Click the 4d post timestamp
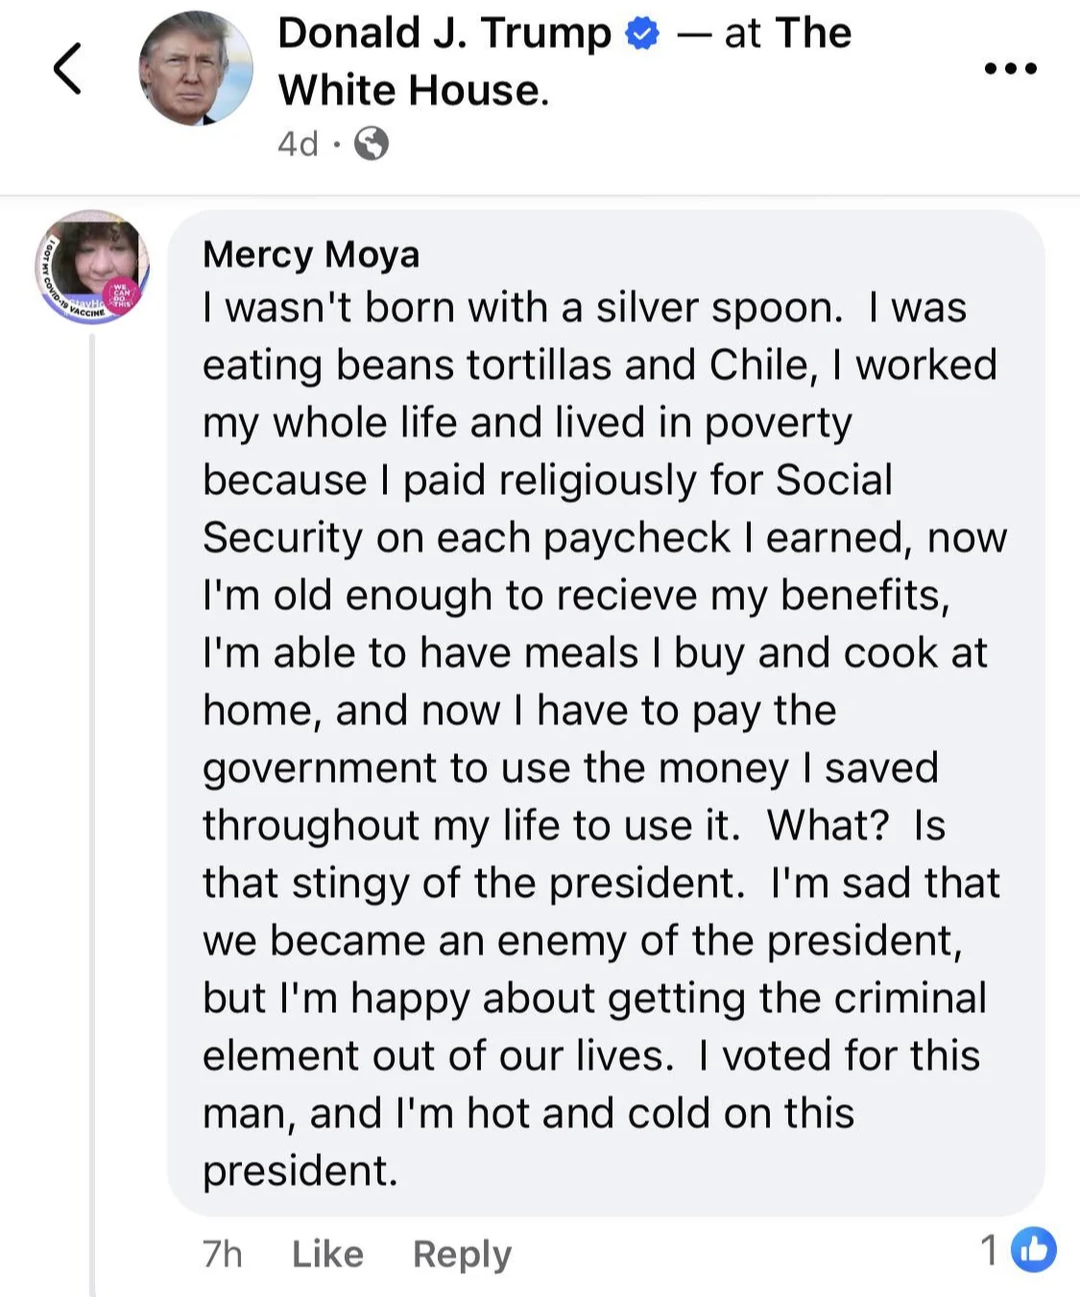Viewport: 1080px width, 1297px height. pyautogui.click(x=298, y=144)
